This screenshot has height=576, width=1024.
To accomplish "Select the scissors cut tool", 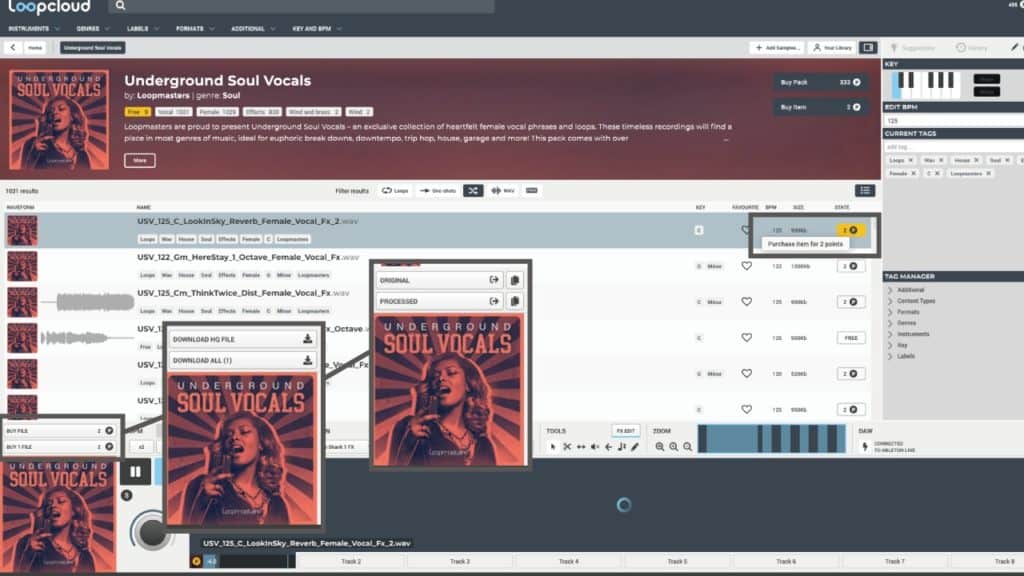I will [x=566, y=447].
